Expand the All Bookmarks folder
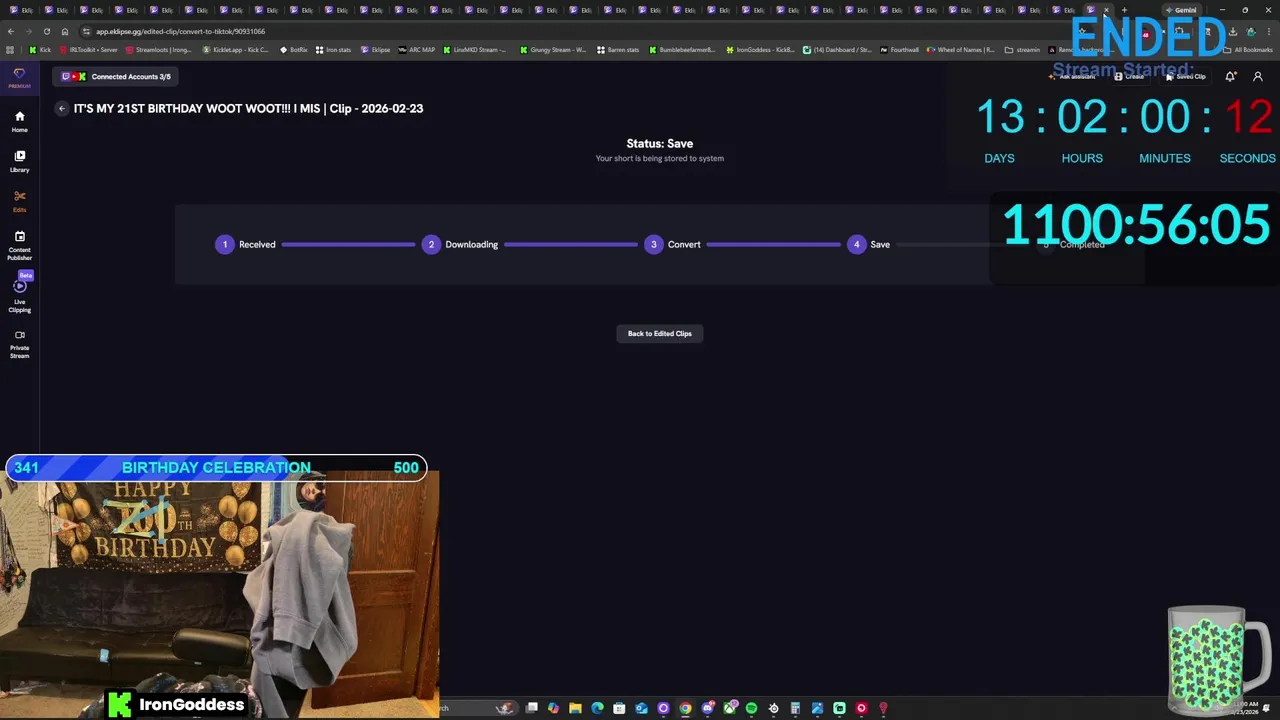This screenshot has width=1280, height=720. coord(1249,49)
